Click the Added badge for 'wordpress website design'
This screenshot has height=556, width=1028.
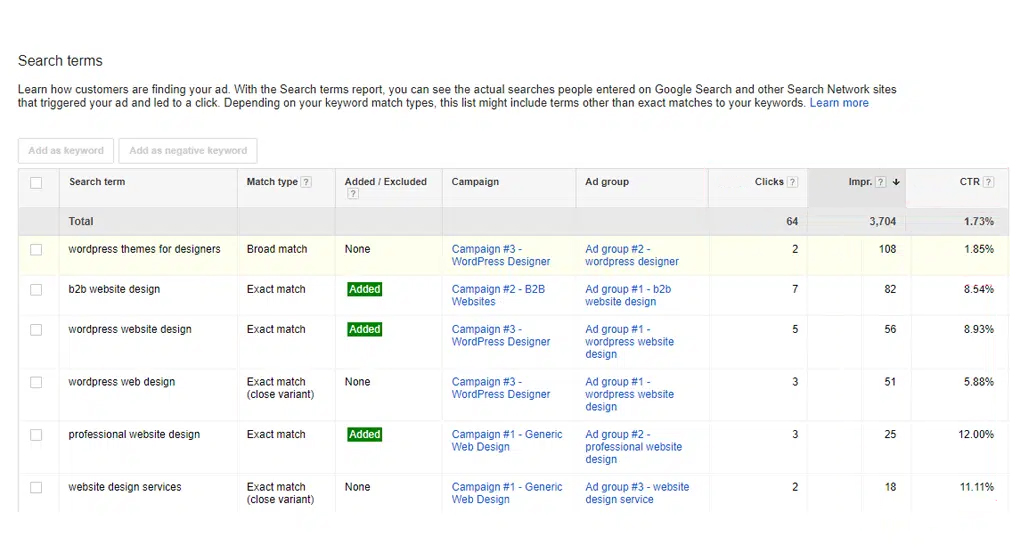[365, 329]
